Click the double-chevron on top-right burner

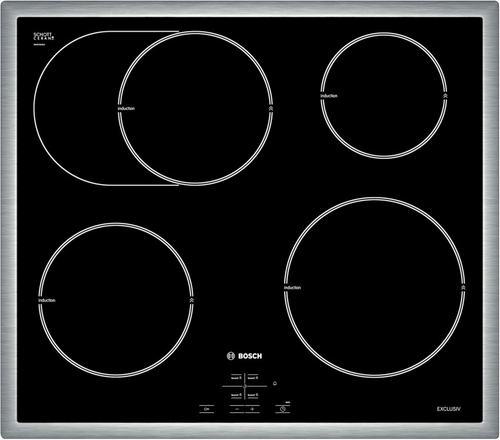[x=445, y=96]
